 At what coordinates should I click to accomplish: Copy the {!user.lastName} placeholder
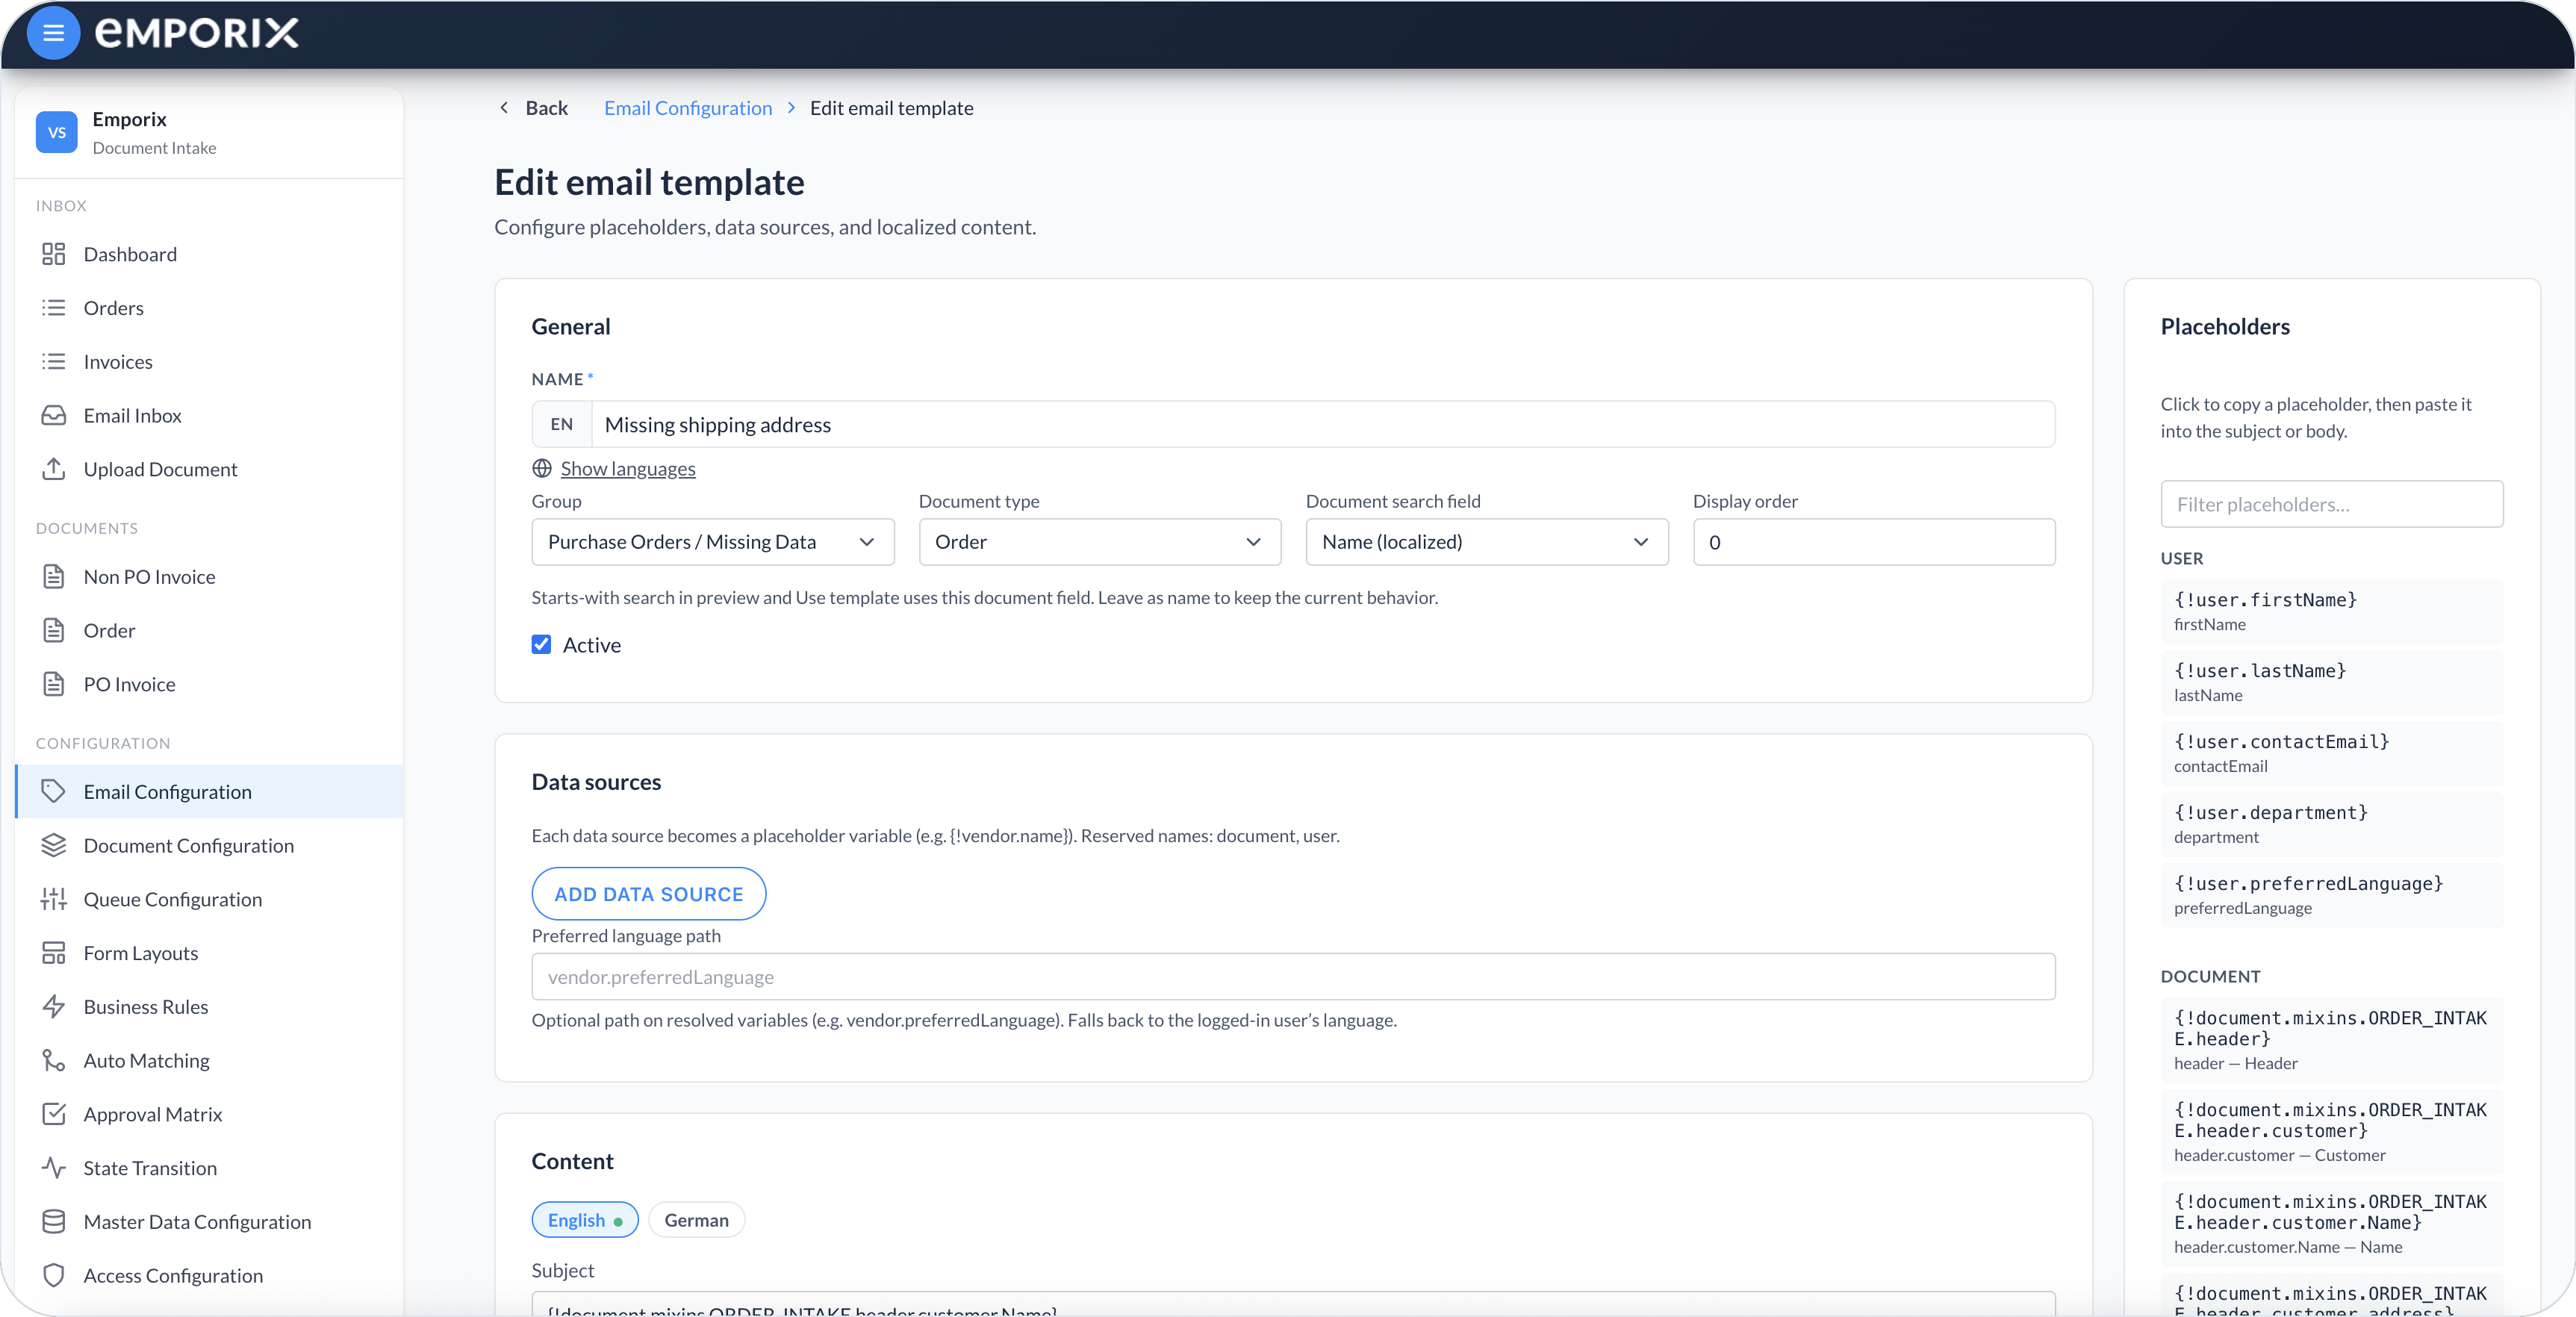[x=2332, y=682]
